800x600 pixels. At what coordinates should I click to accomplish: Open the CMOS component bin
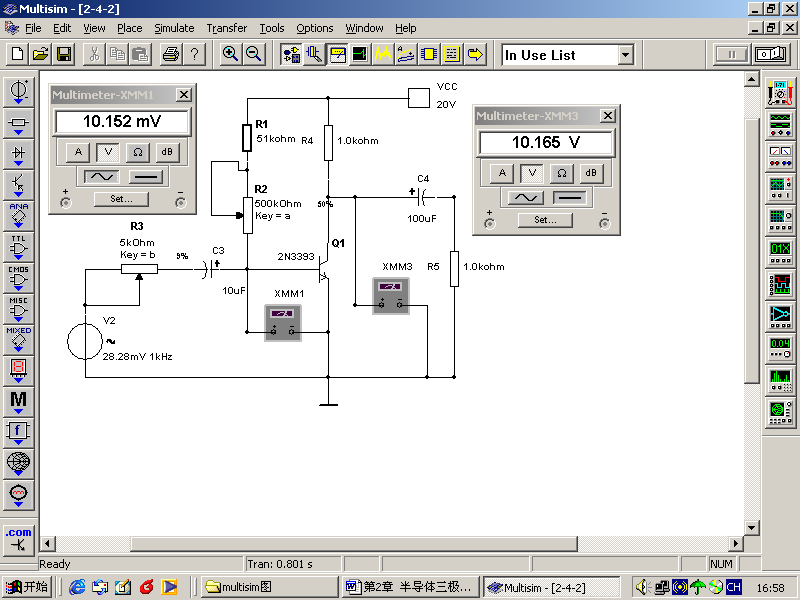(x=19, y=279)
